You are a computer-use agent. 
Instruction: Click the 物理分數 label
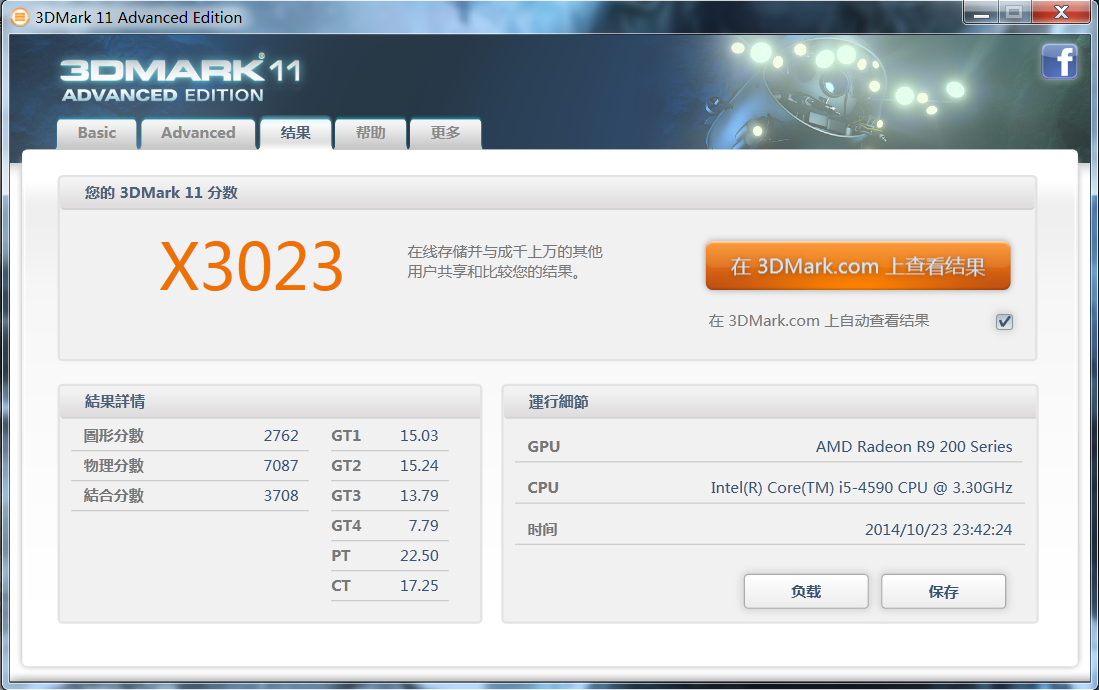[114, 466]
